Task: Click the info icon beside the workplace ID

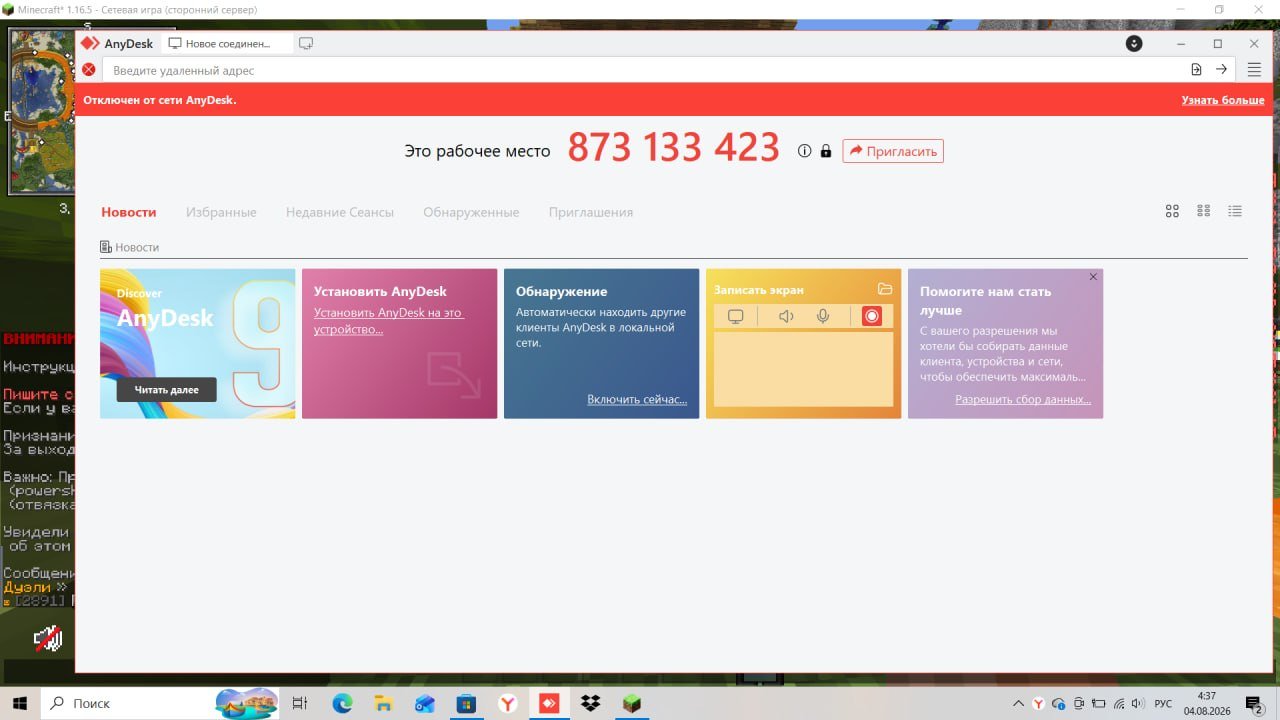Action: (804, 151)
